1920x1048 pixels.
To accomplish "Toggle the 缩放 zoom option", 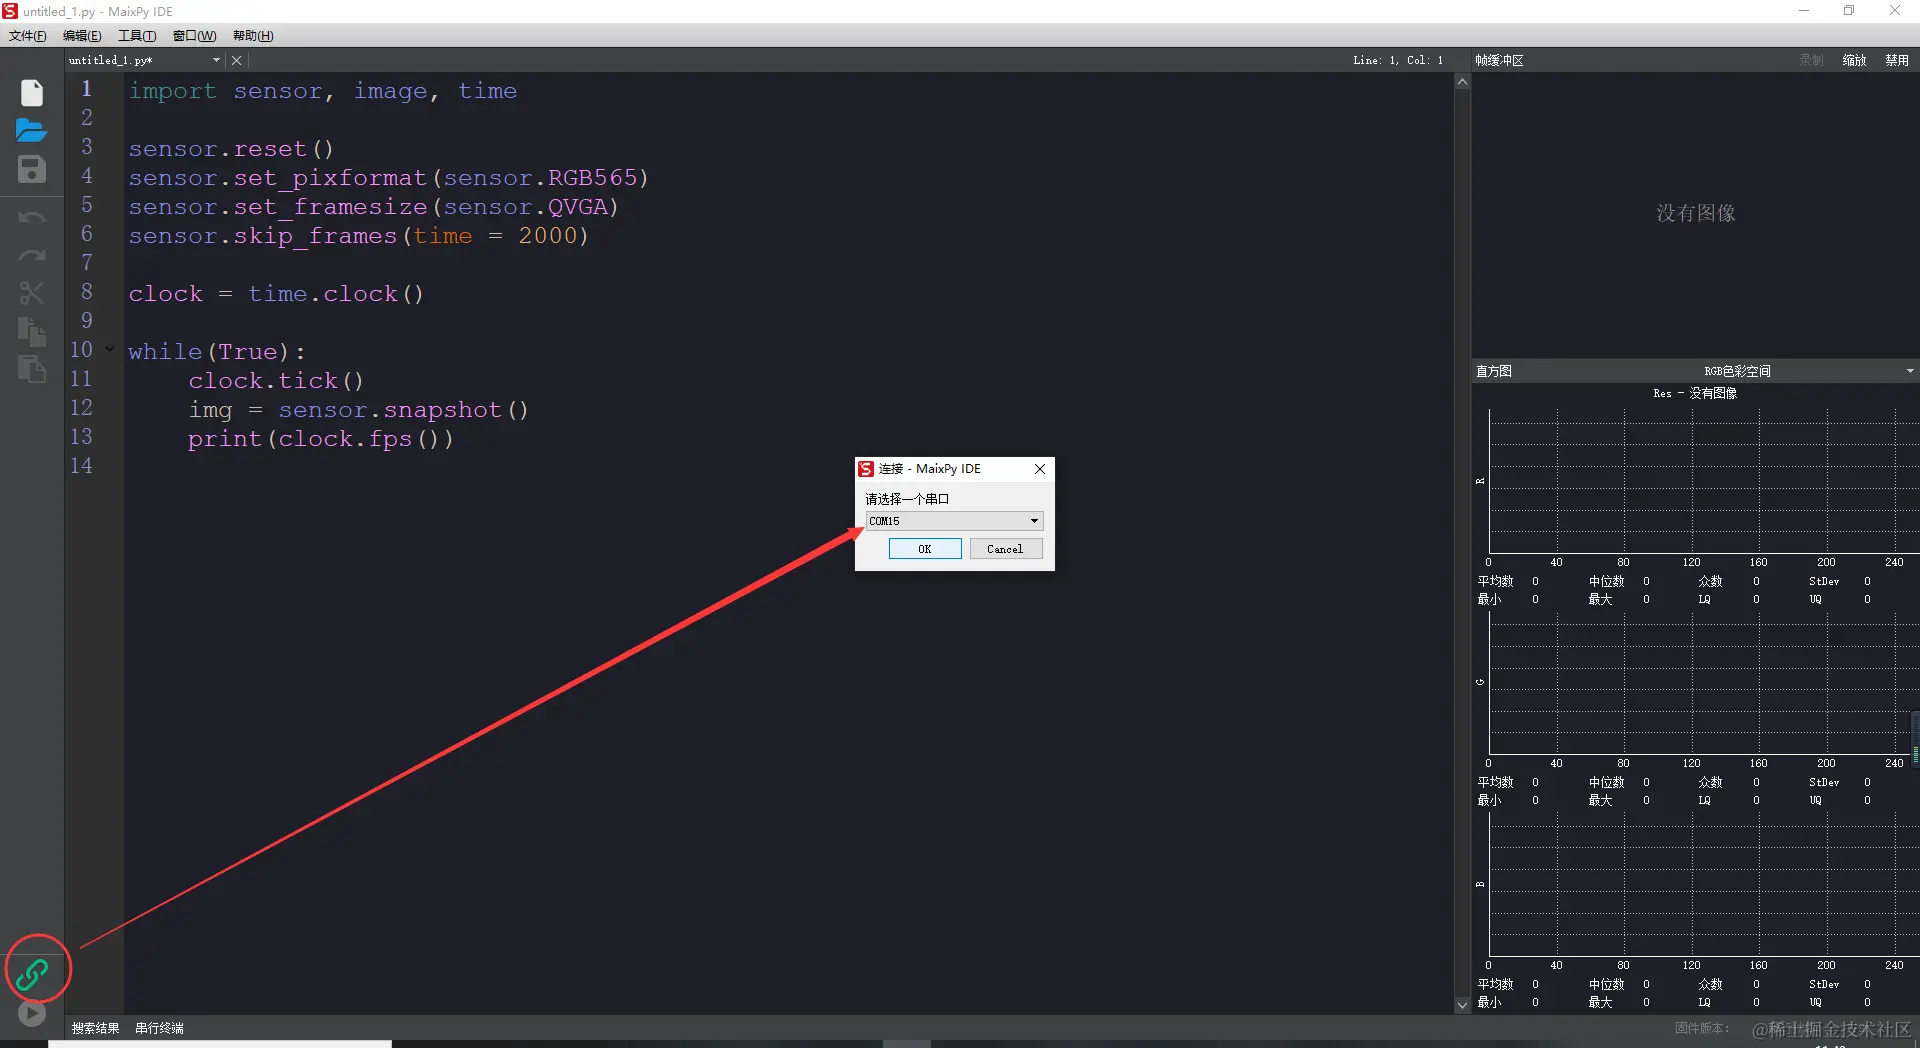I will (1854, 60).
